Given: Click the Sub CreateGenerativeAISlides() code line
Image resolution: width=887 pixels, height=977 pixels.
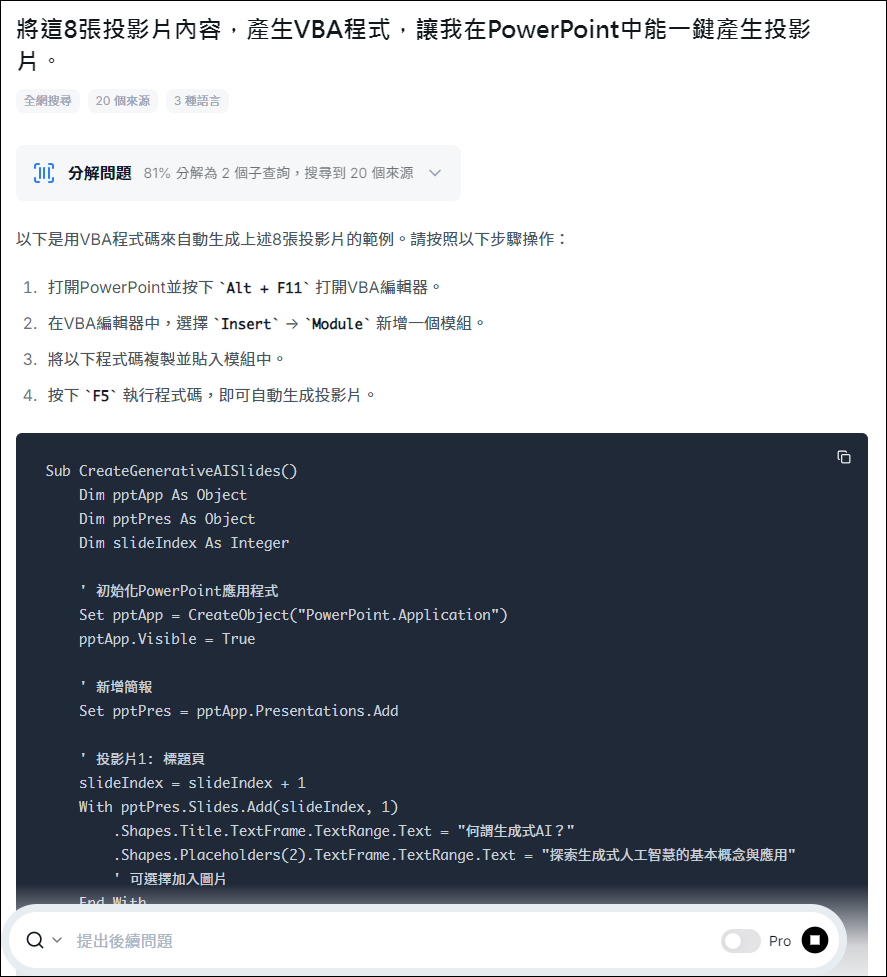Looking at the screenshot, I should 171,471.
